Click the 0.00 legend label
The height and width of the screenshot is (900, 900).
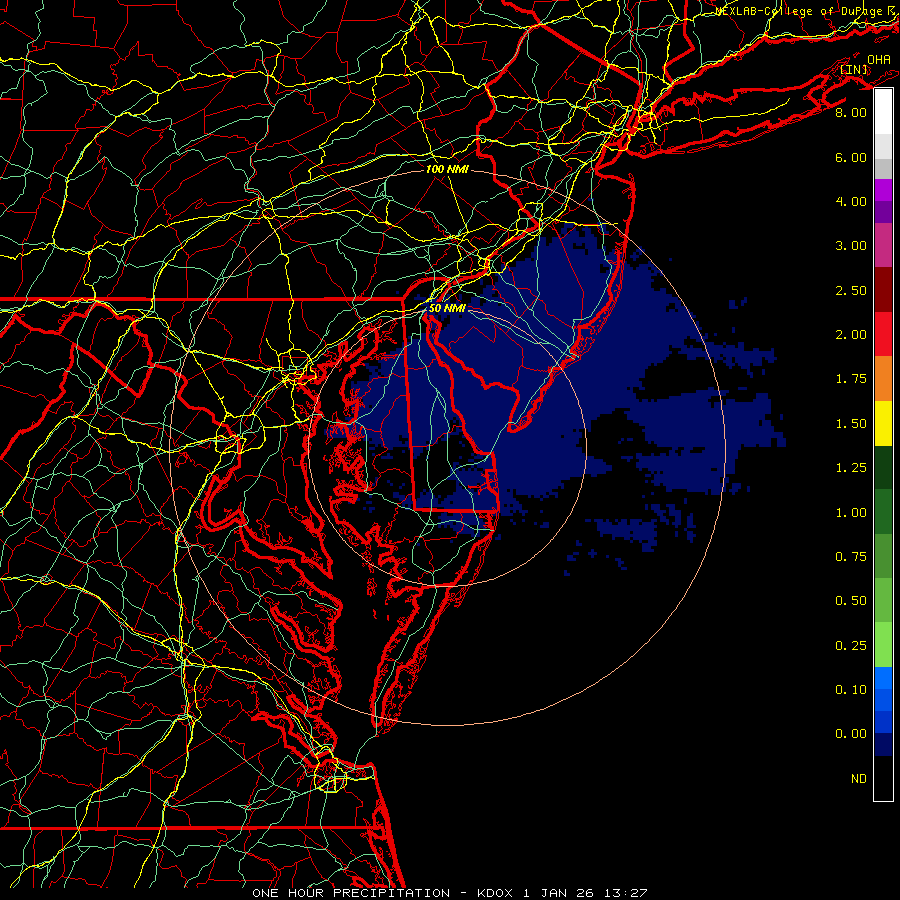point(851,734)
